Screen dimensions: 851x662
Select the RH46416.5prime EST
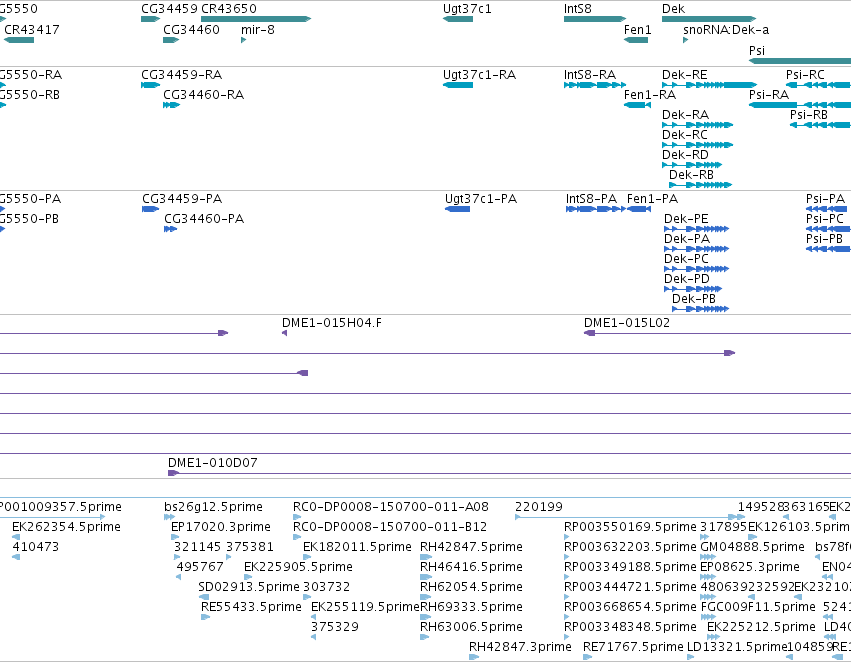pos(426,577)
